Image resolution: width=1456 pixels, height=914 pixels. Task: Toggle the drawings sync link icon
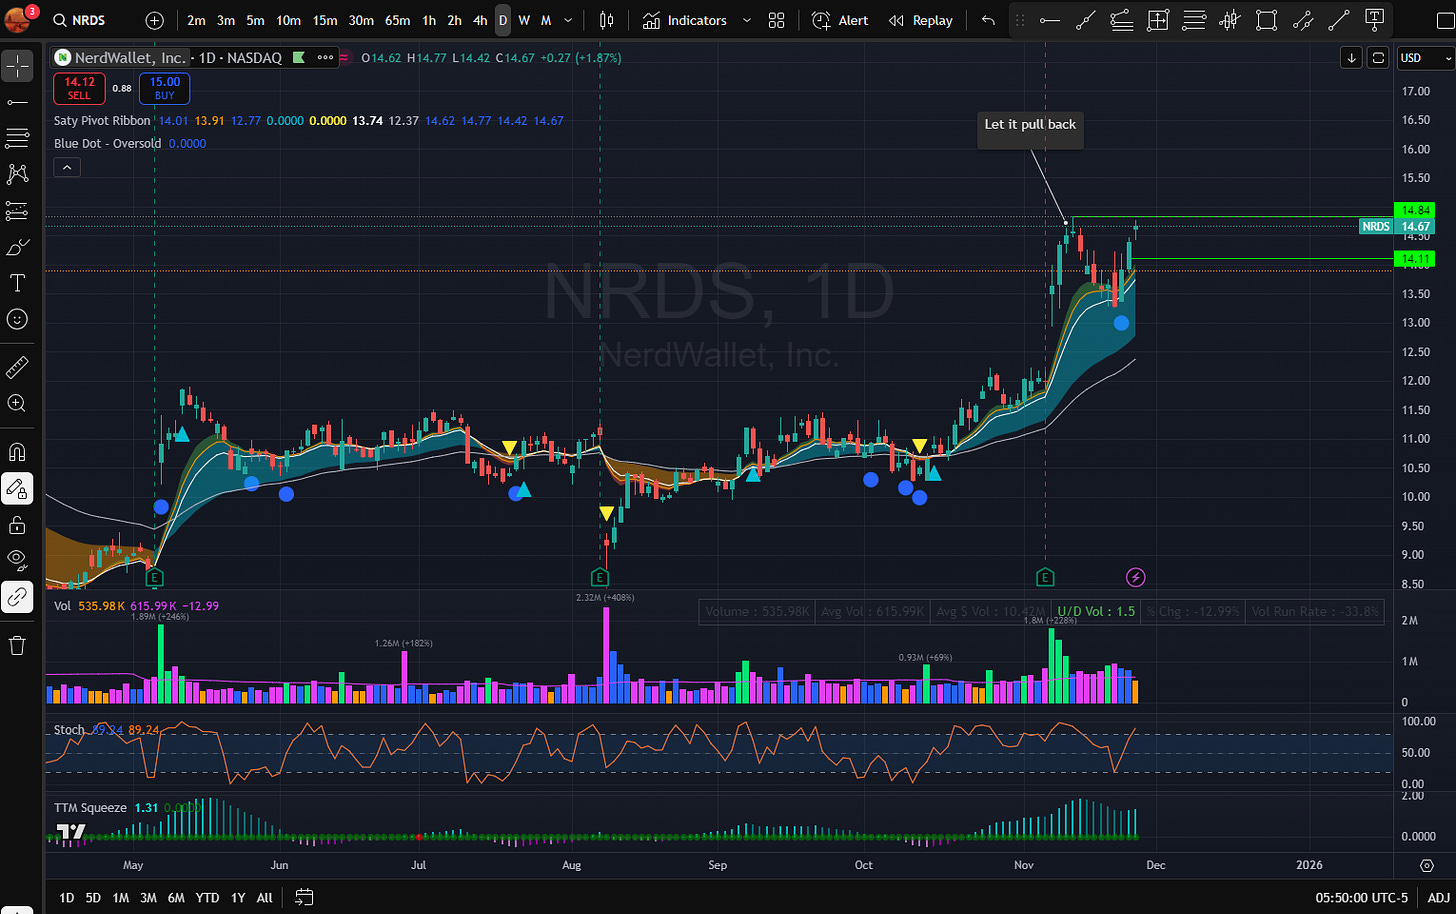click(17, 597)
